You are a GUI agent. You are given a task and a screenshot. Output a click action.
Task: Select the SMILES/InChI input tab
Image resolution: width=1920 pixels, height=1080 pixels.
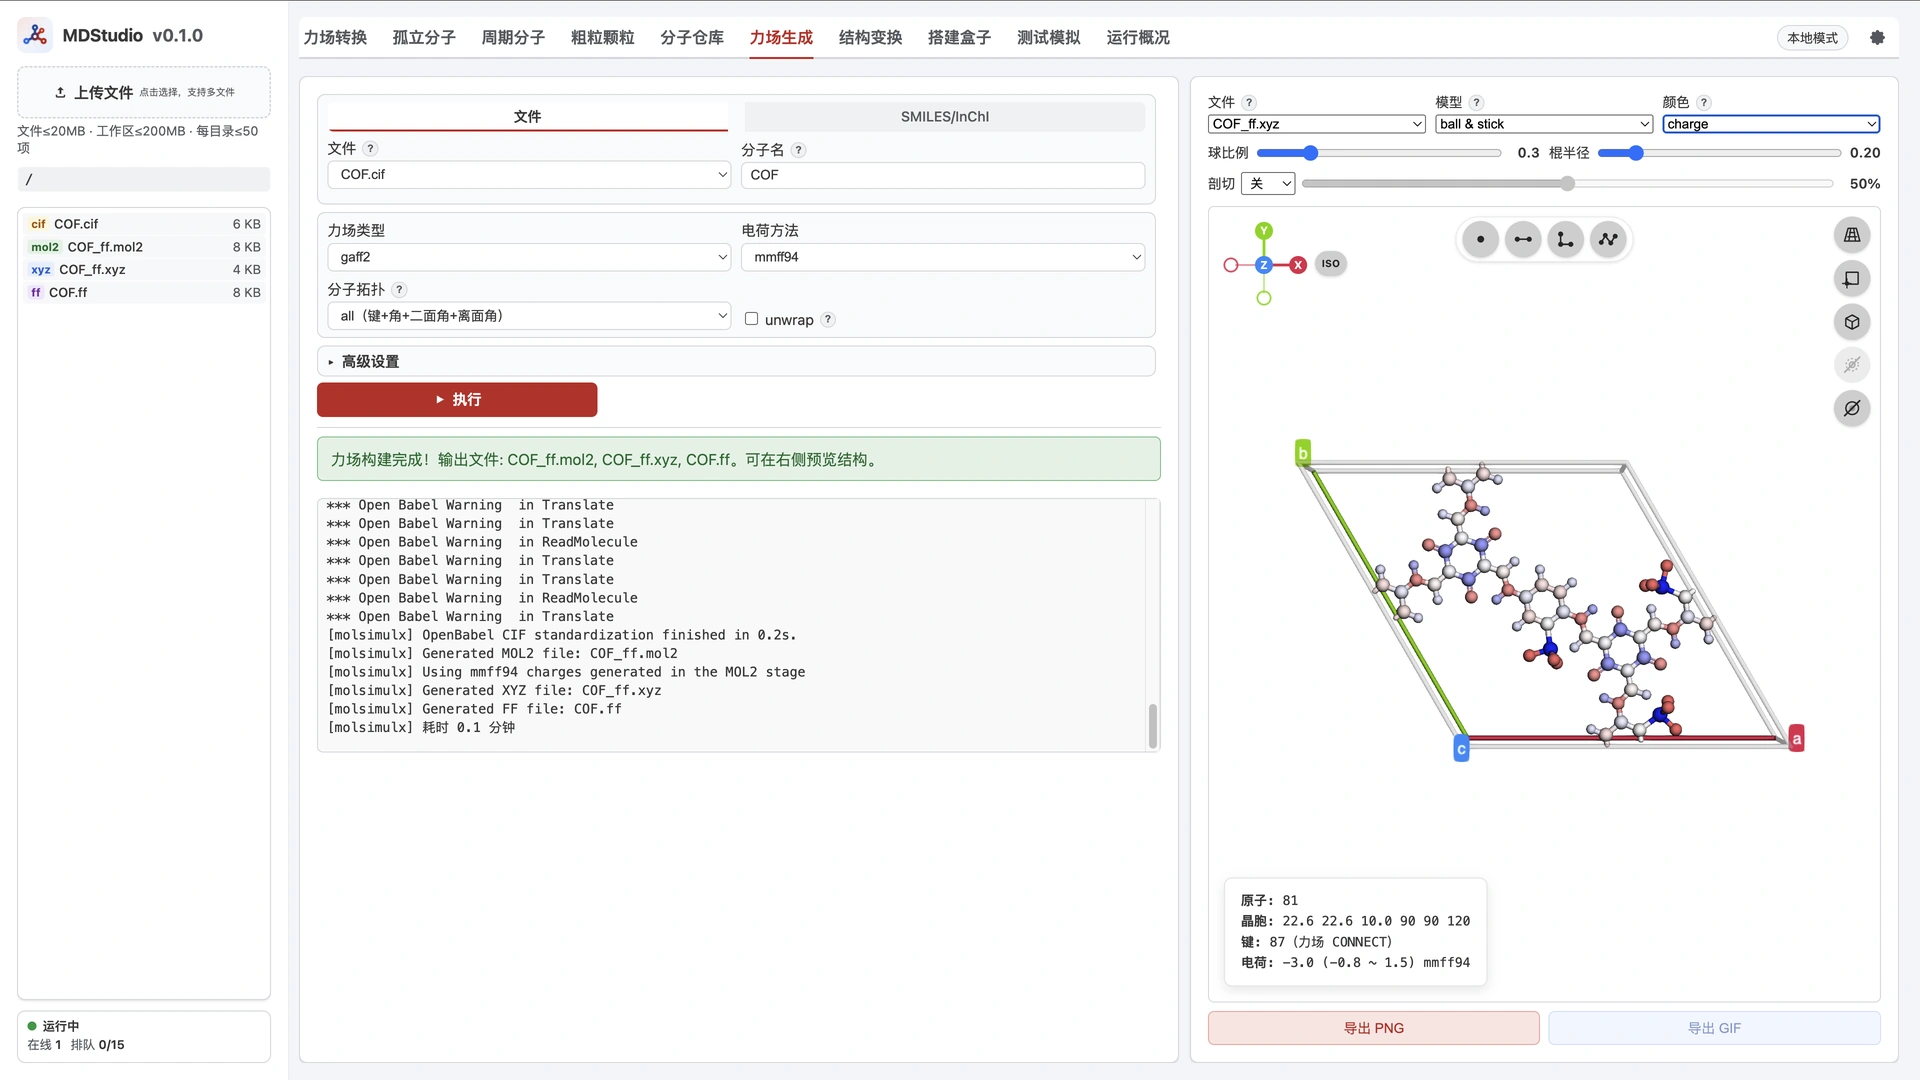tap(945, 117)
